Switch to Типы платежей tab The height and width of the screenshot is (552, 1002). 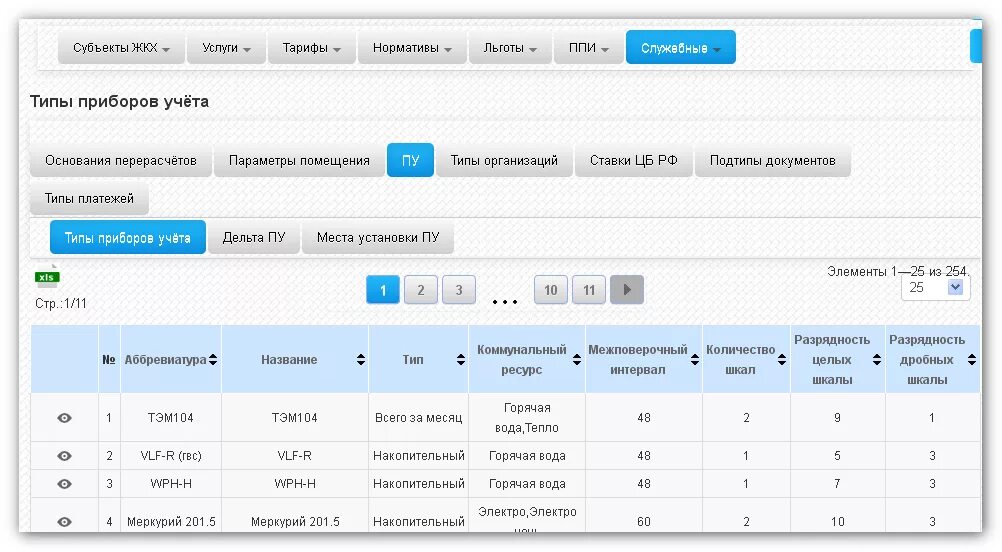pos(89,199)
